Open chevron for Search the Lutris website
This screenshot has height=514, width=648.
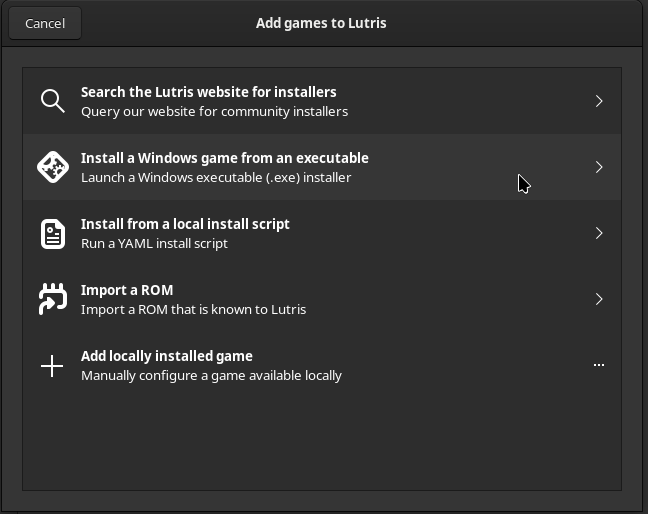click(x=599, y=101)
